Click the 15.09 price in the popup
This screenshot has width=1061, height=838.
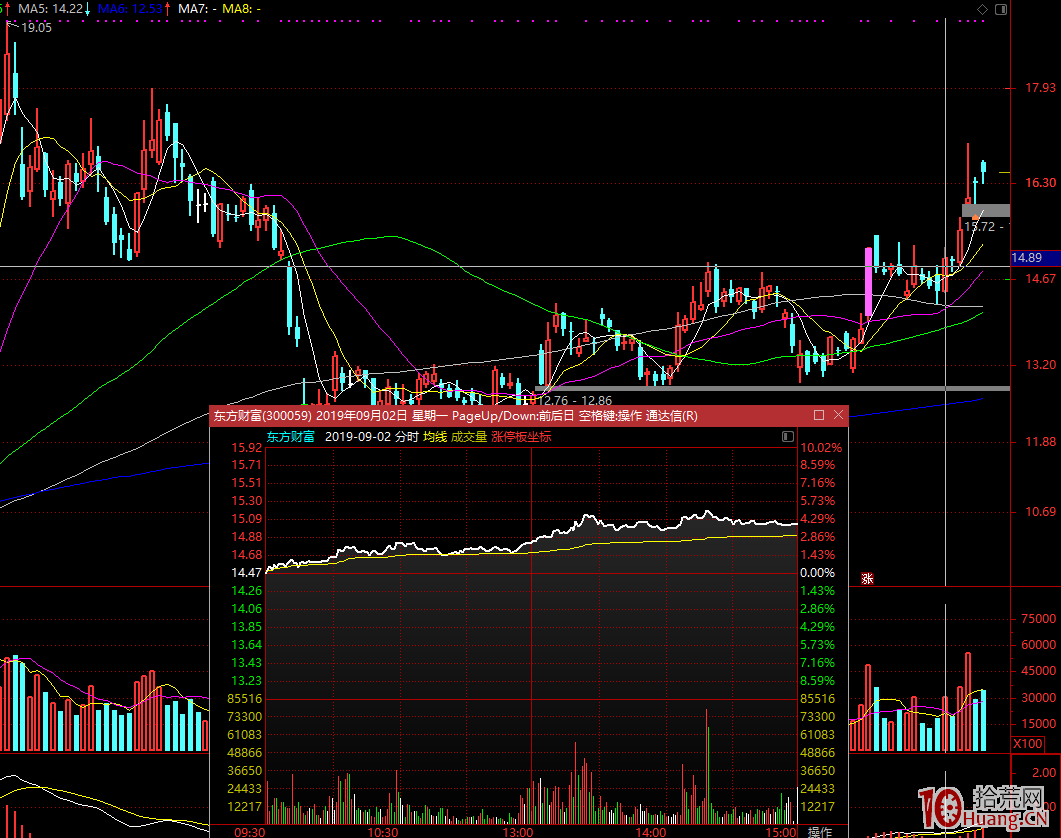click(246, 519)
